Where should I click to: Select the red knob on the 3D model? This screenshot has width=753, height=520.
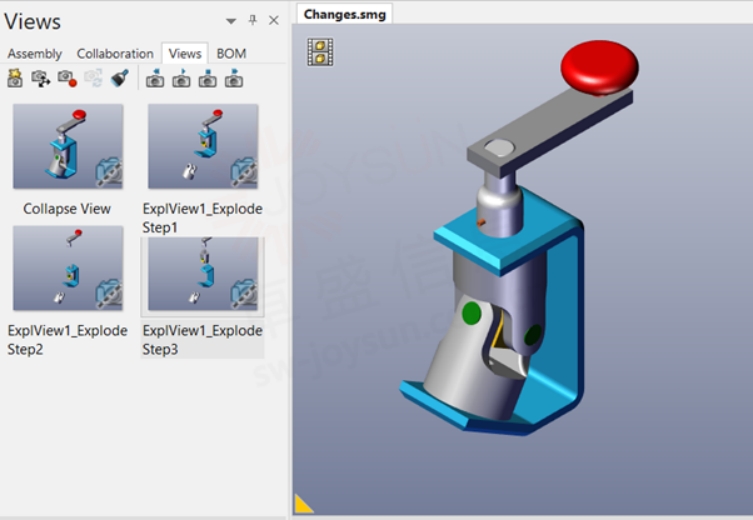(599, 66)
